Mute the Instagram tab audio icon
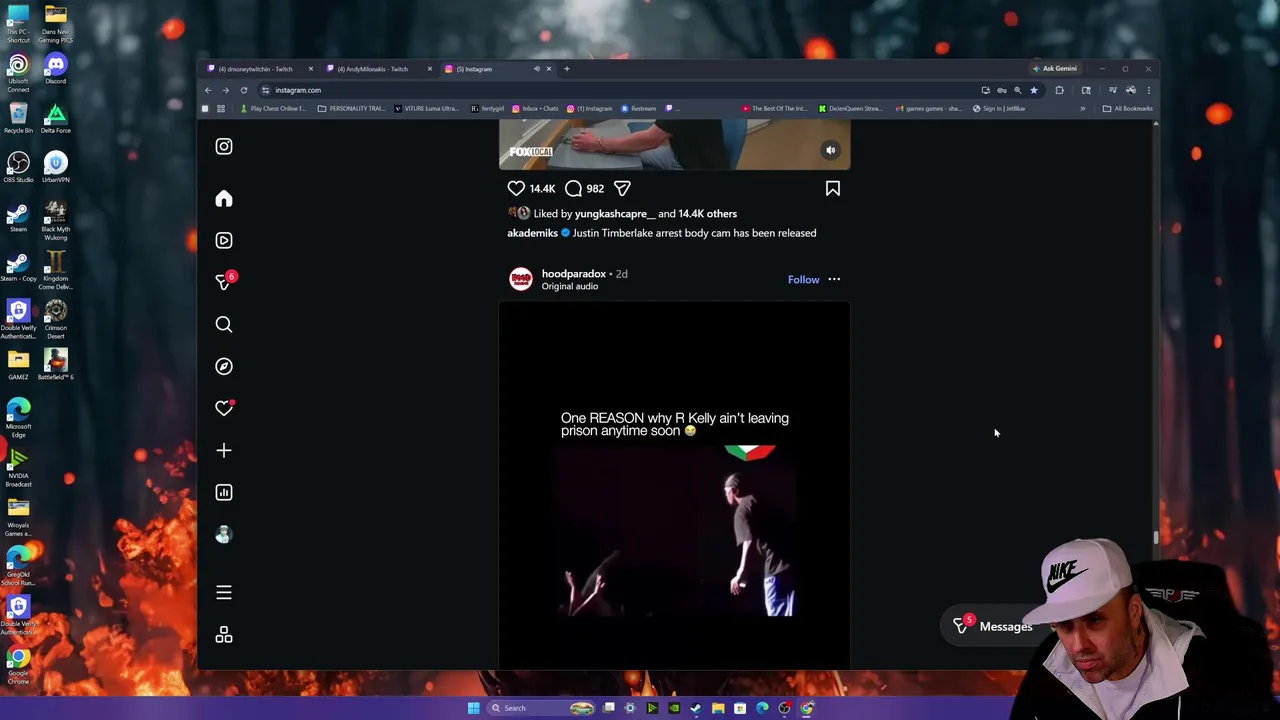Screen dimensions: 1280x720 point(537,69)
